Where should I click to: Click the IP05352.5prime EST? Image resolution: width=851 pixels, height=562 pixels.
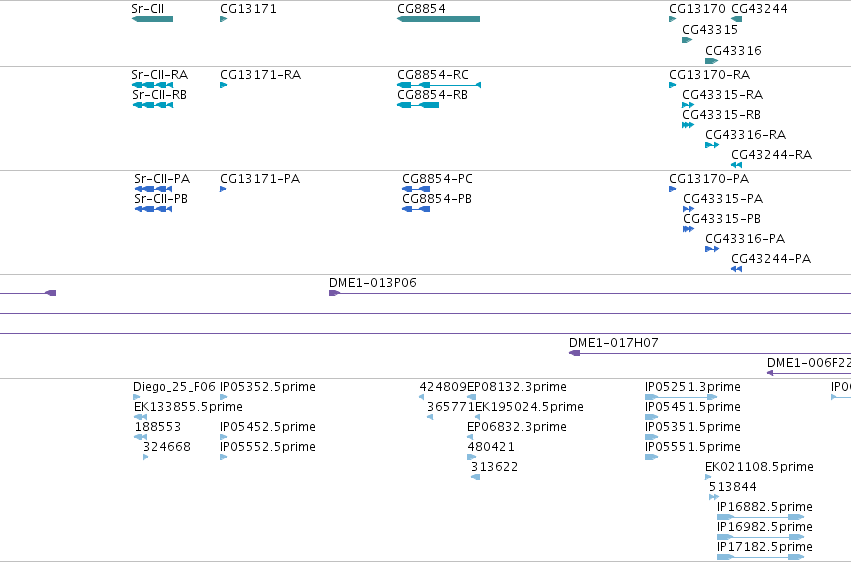pos(224,397)
